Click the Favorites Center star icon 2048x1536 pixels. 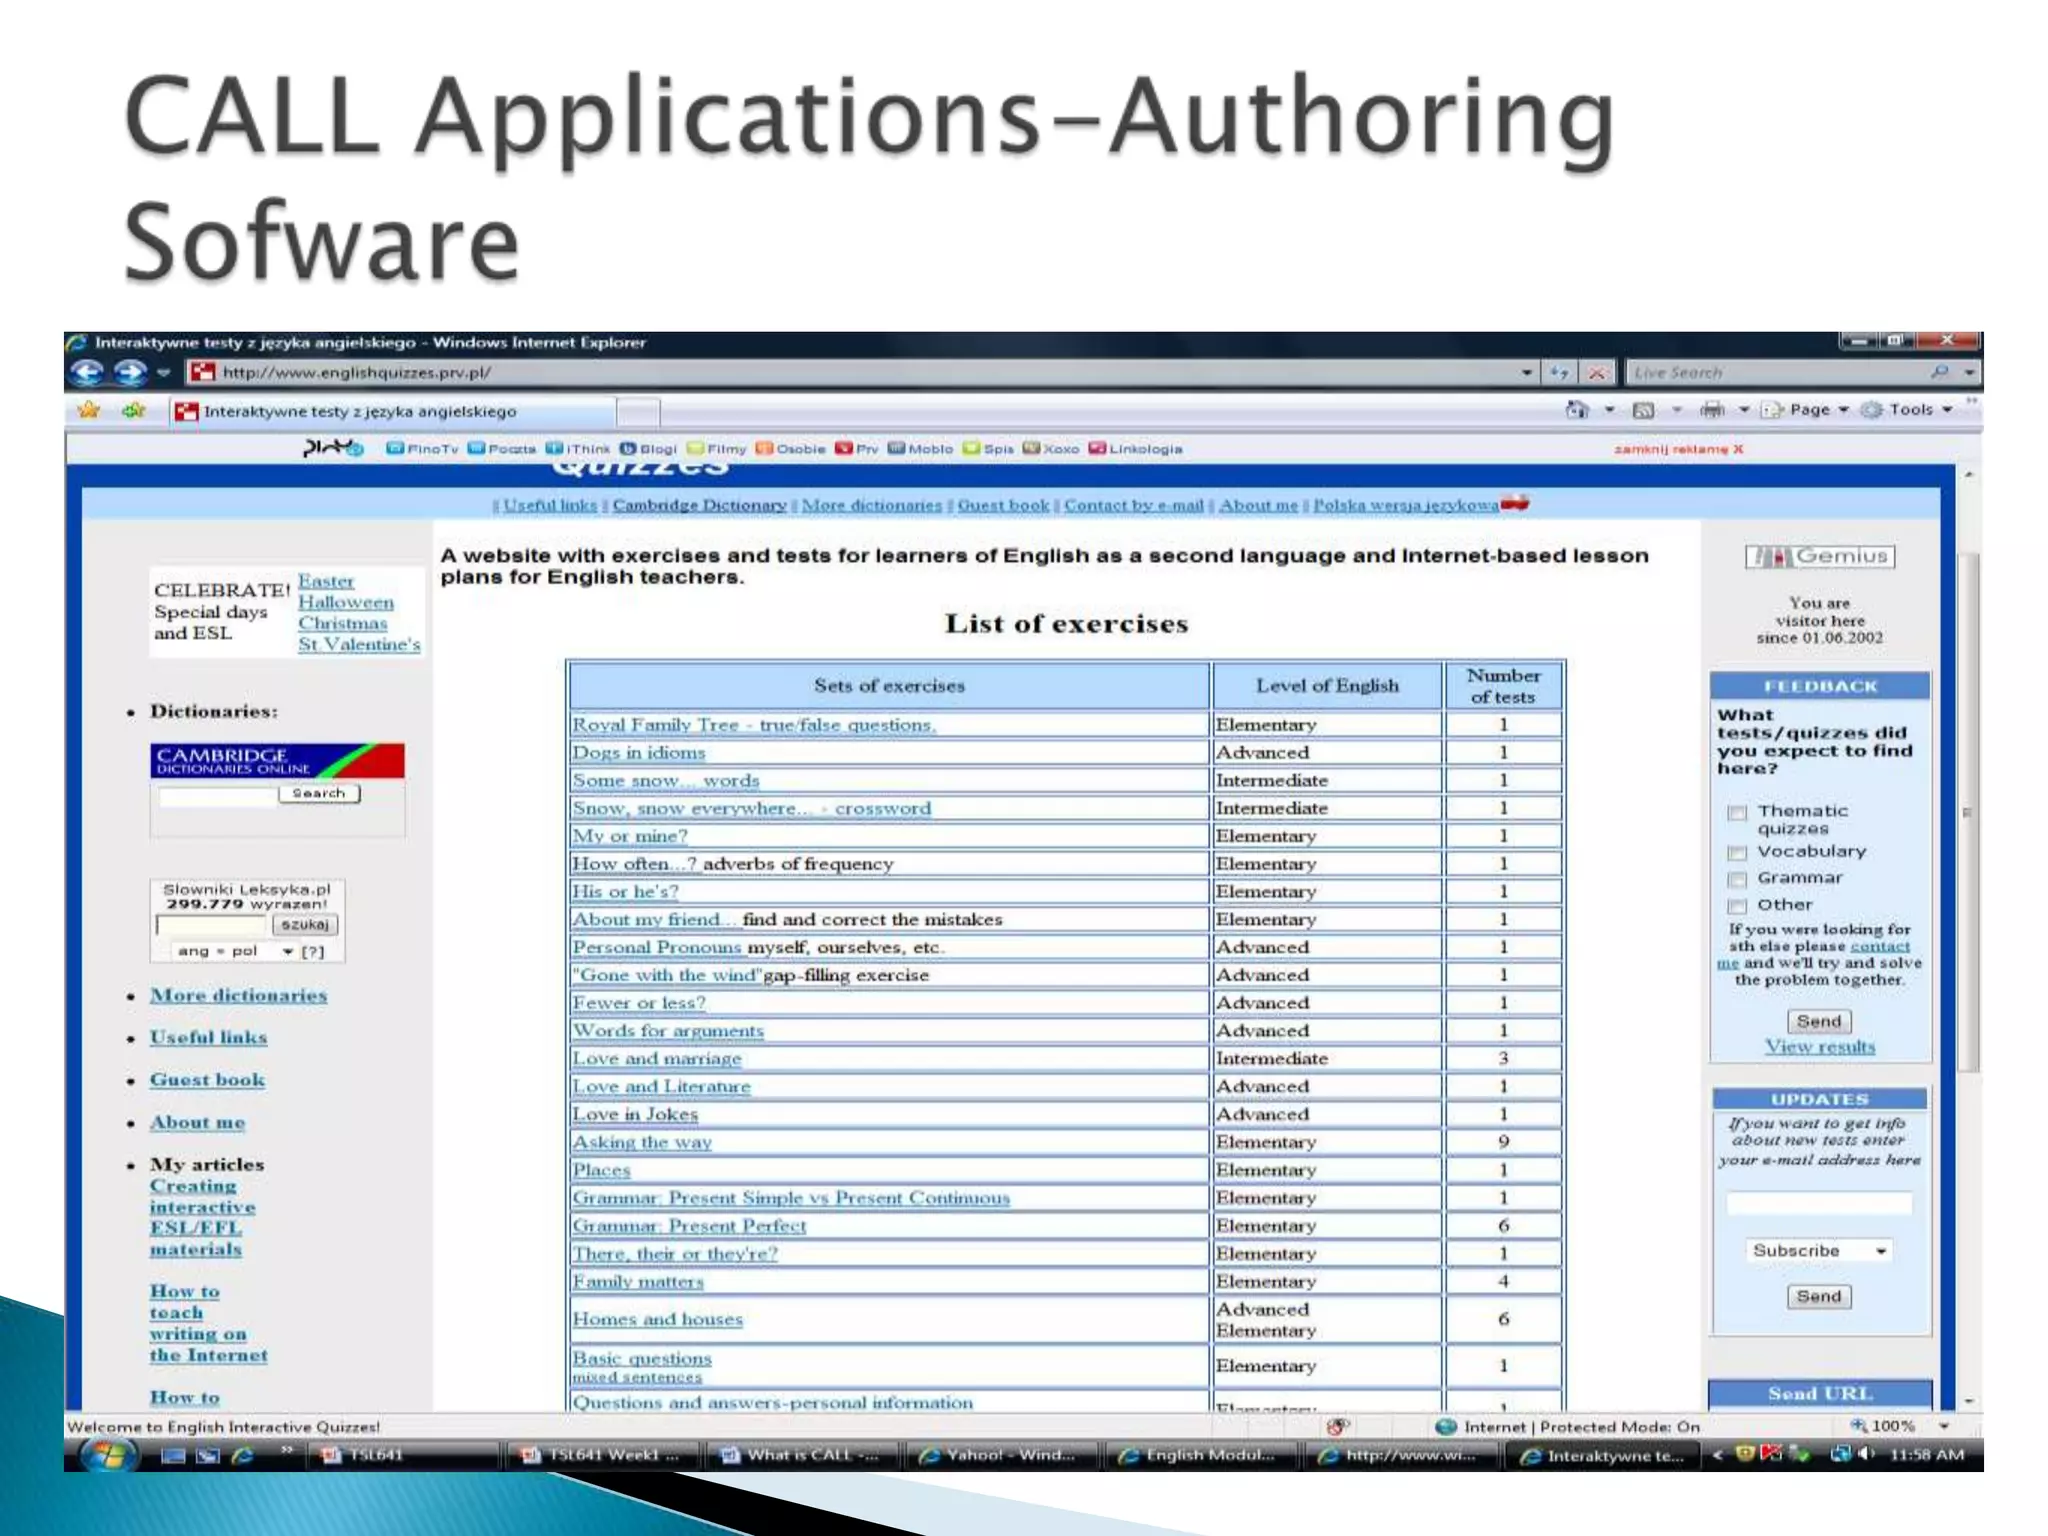click(x=89, y=410)
